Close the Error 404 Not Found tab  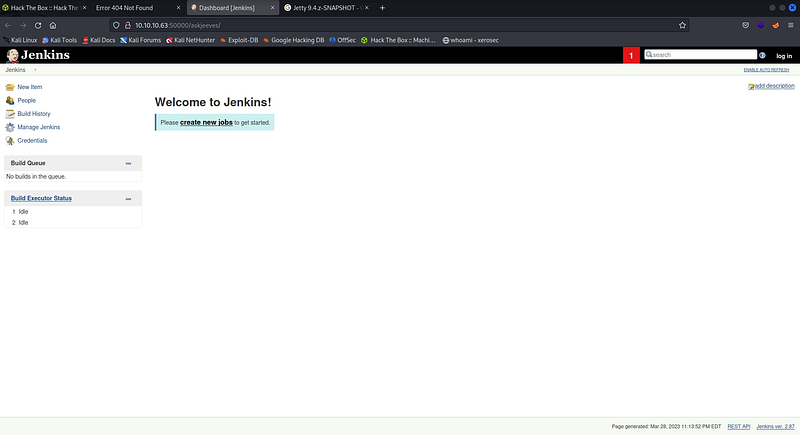point(178,8)
